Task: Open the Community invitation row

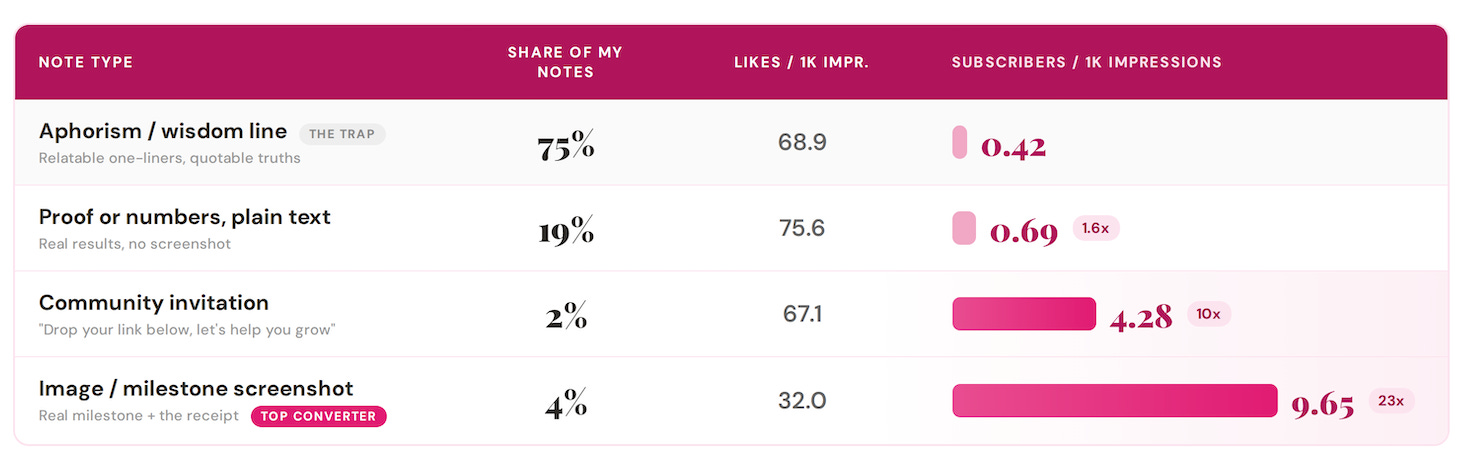Action: (x=731, y=314)
